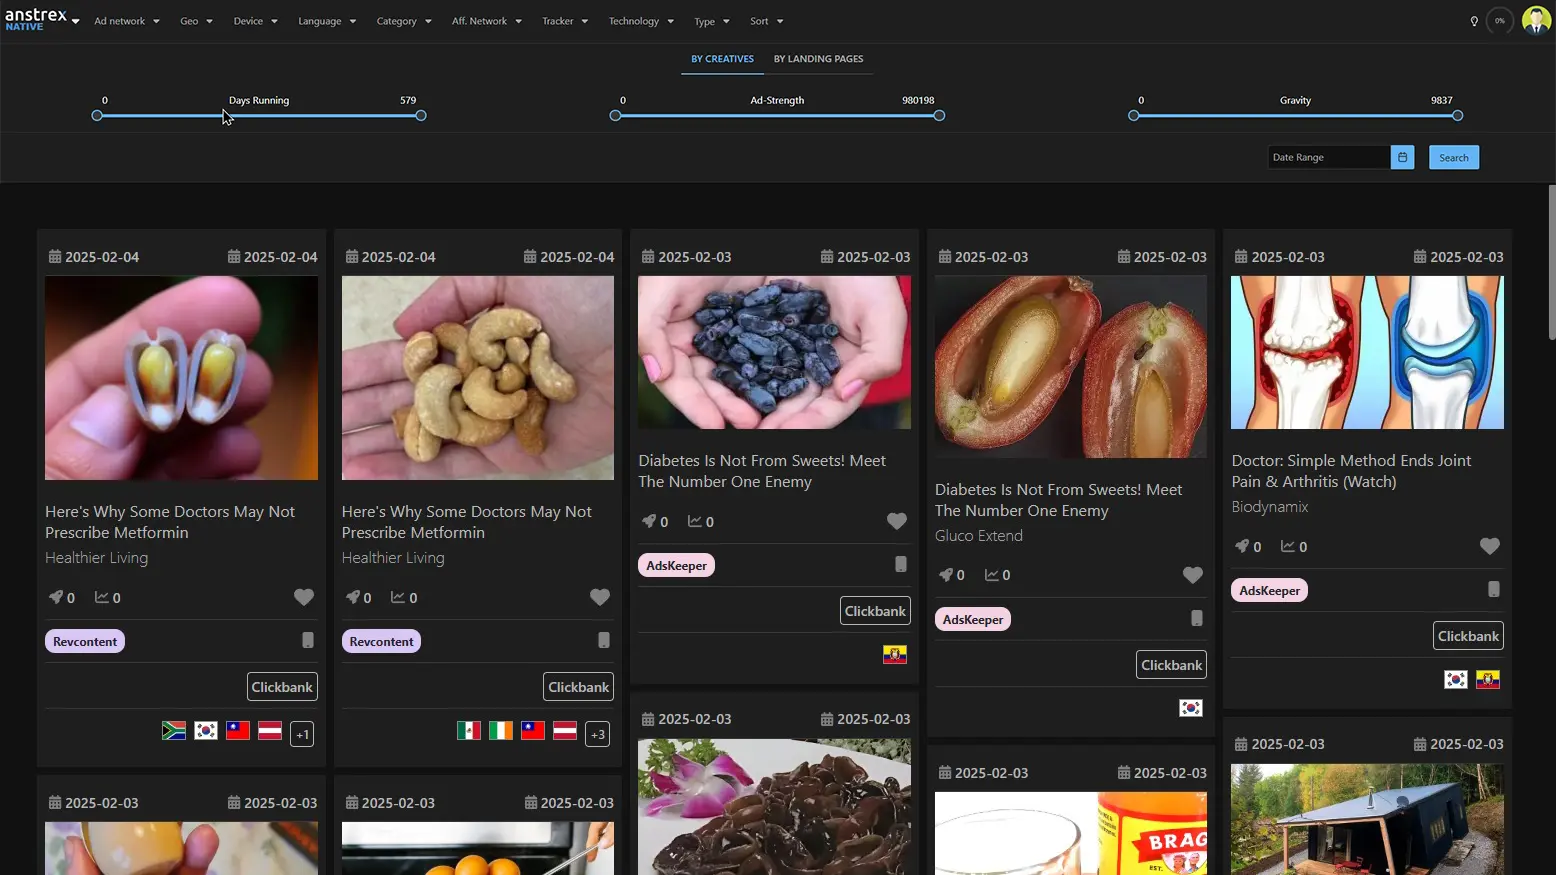1556x875 pixels.
Task: Click inside the Date Range input field
Action: [1325, 157]
